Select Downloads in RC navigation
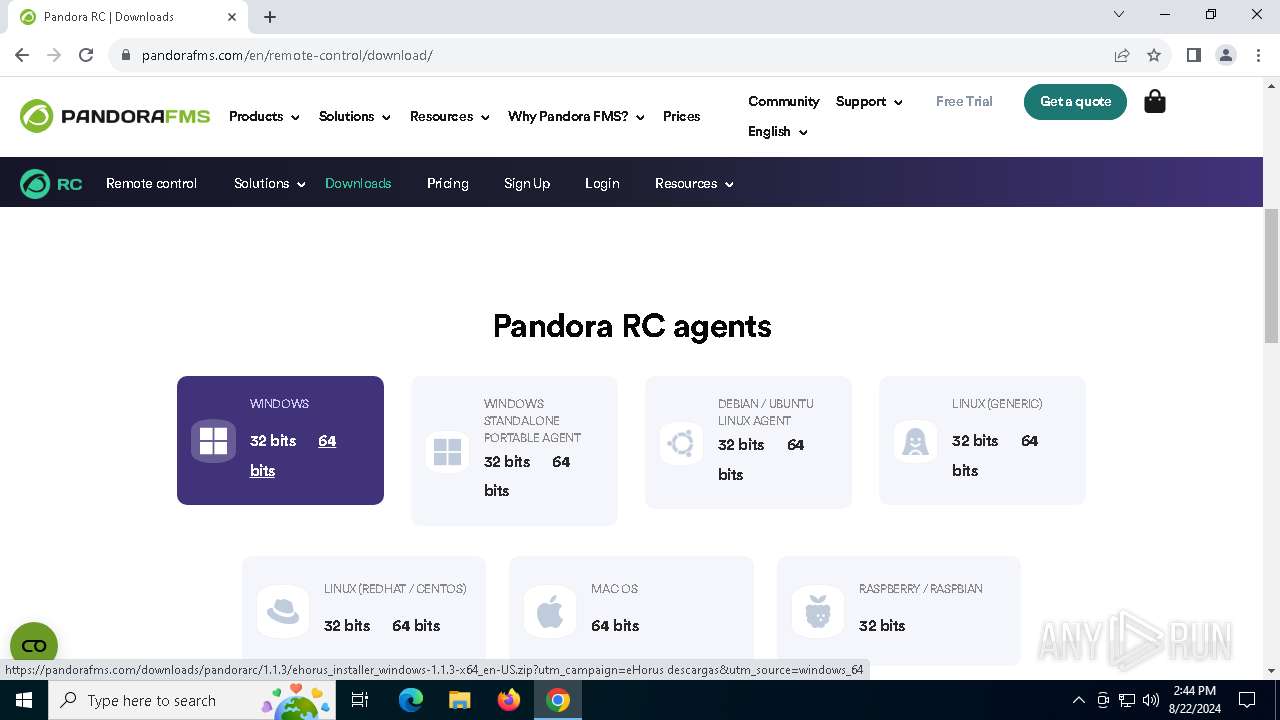This screenshot has height=720, width=1280. 358,184
